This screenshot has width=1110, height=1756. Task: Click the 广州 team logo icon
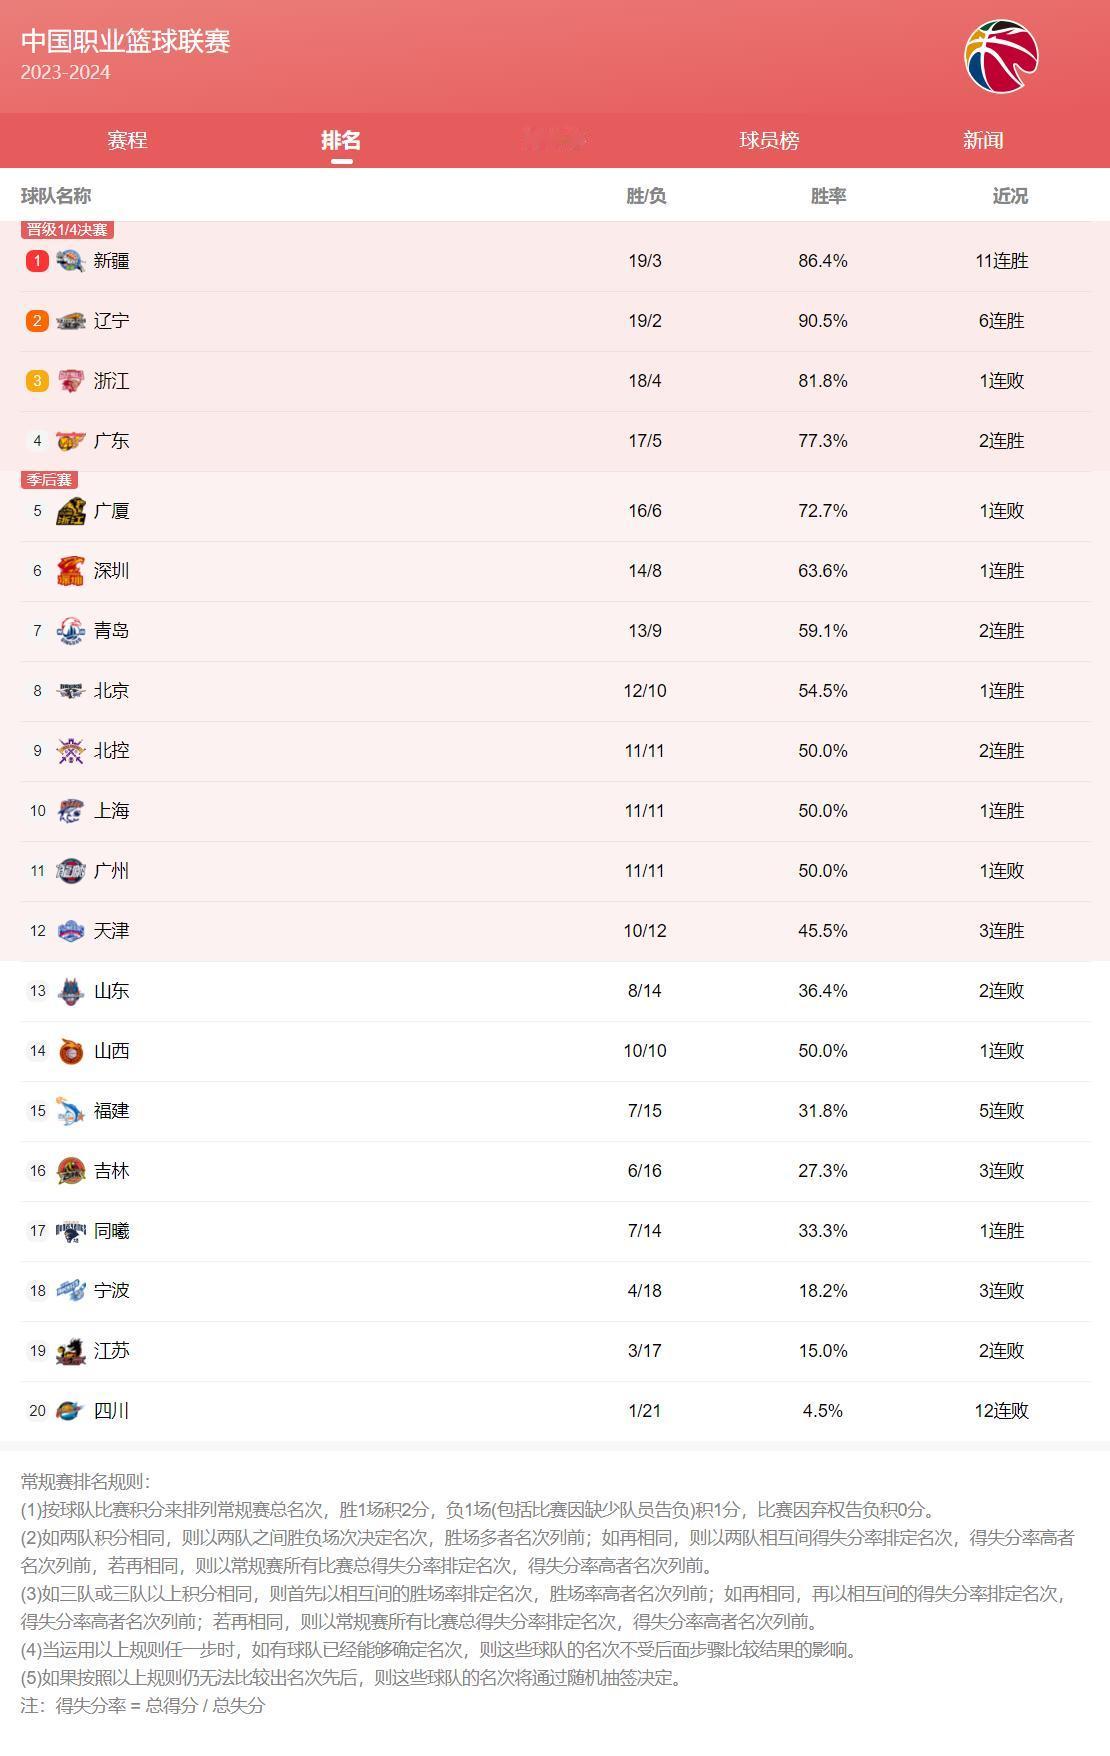coord(70,871)
